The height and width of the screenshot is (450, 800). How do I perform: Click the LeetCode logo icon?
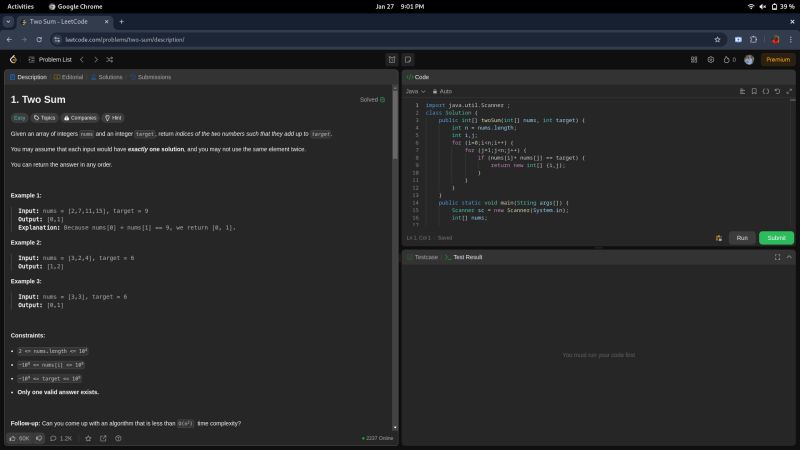click(13, 60)
